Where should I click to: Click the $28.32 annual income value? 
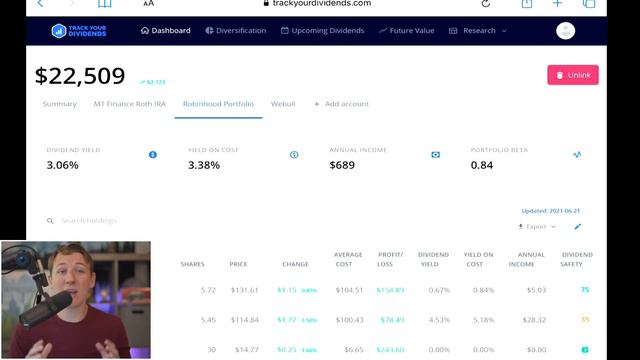pos(534,320)
